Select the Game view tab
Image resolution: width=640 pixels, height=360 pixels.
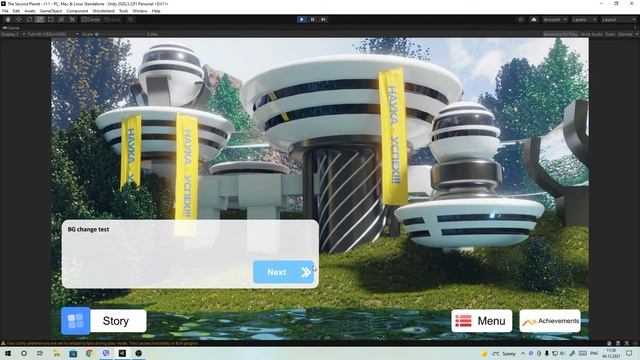coord(11,28)
